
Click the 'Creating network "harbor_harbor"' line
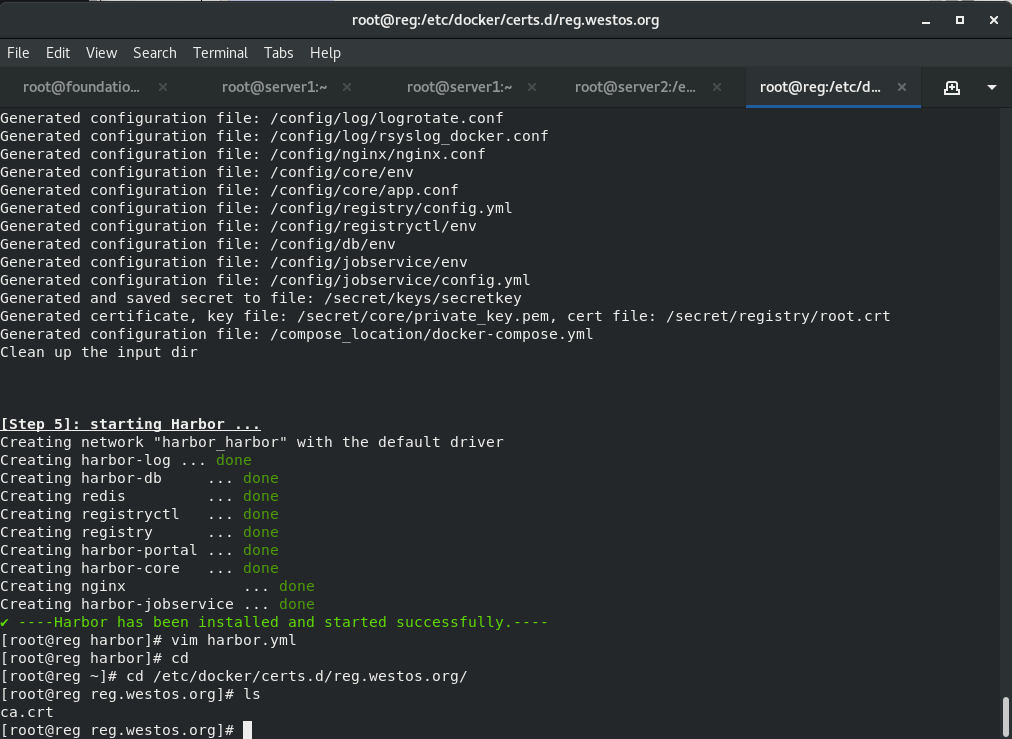[x=252, y=442]
